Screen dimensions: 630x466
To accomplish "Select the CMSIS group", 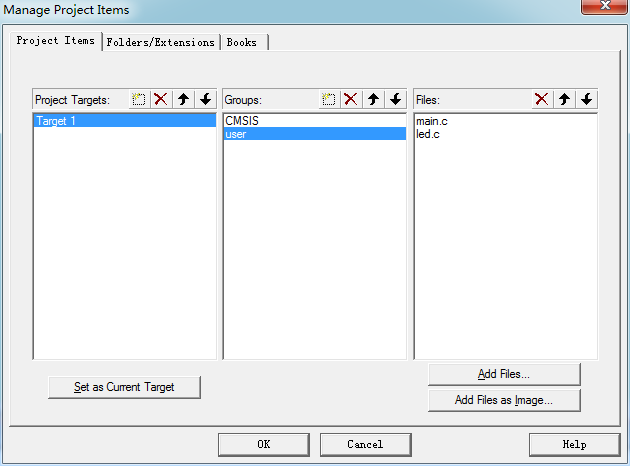I will 315,121.
